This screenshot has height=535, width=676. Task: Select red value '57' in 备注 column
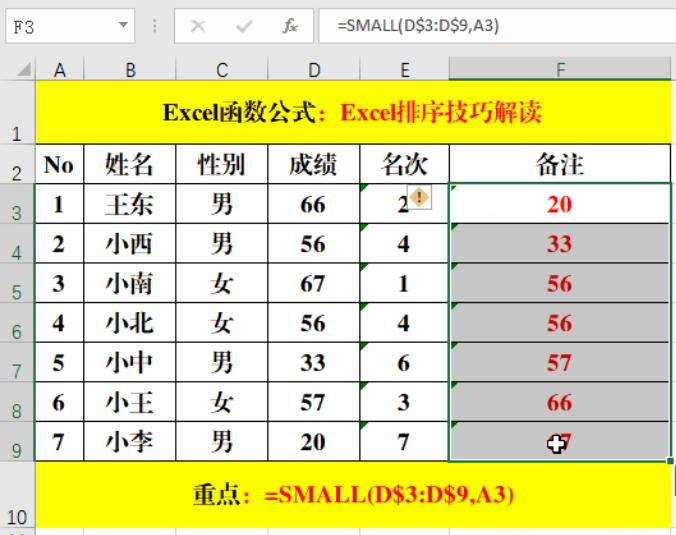(560, 362)
